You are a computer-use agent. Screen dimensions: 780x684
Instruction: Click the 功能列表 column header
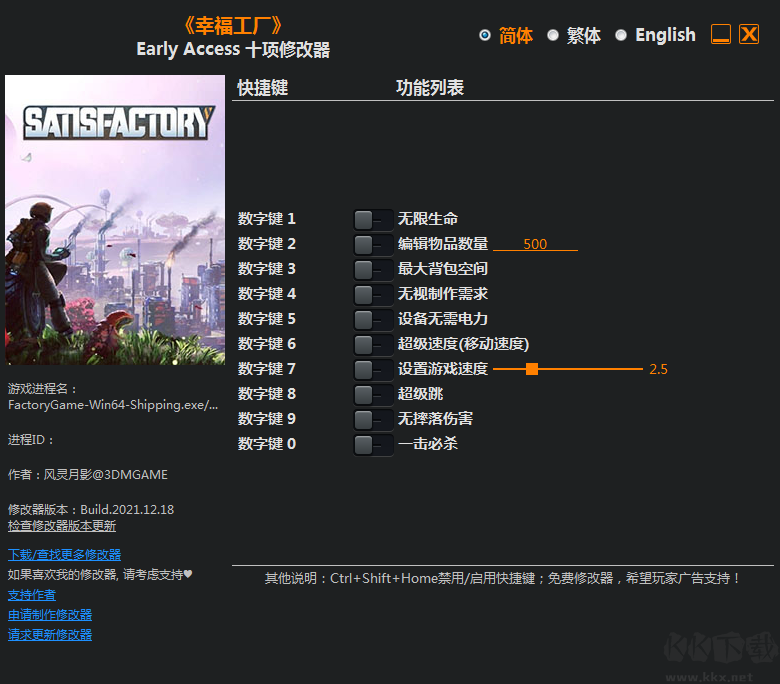(430, 88)
